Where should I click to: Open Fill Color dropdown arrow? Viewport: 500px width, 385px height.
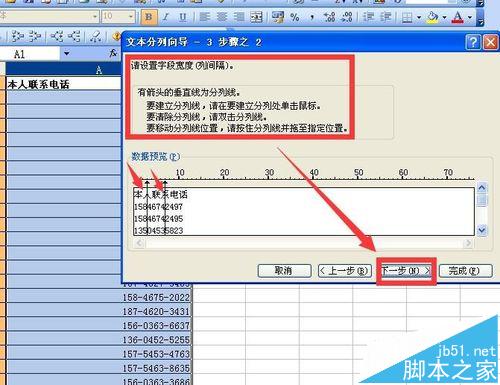[x=444, y=17]
